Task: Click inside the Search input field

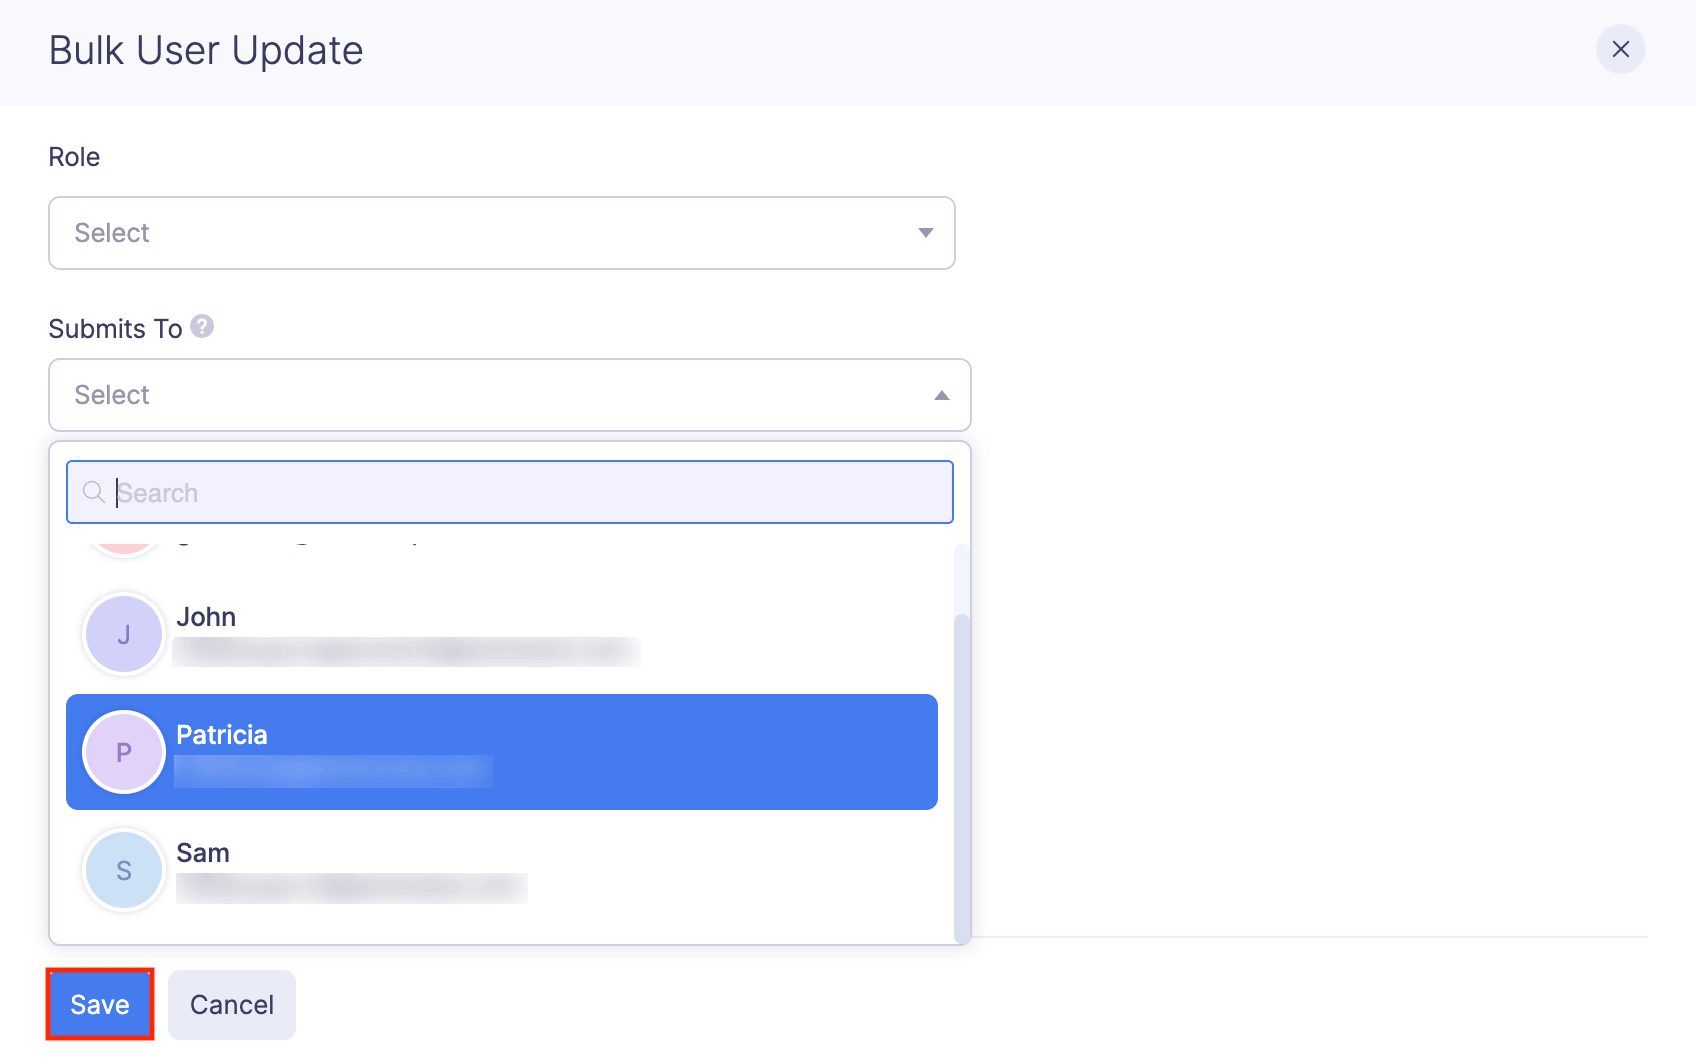Action: coord(400,492)
